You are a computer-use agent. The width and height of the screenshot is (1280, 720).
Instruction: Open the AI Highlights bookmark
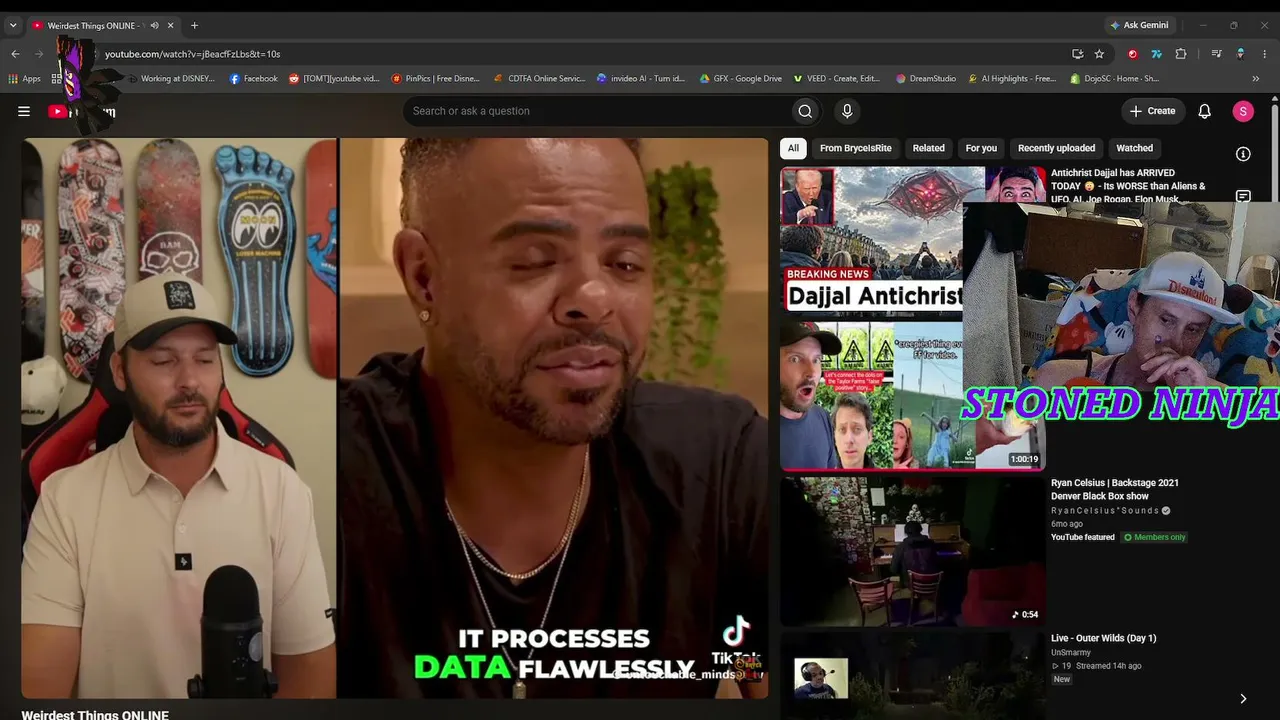coord(1012,78)
